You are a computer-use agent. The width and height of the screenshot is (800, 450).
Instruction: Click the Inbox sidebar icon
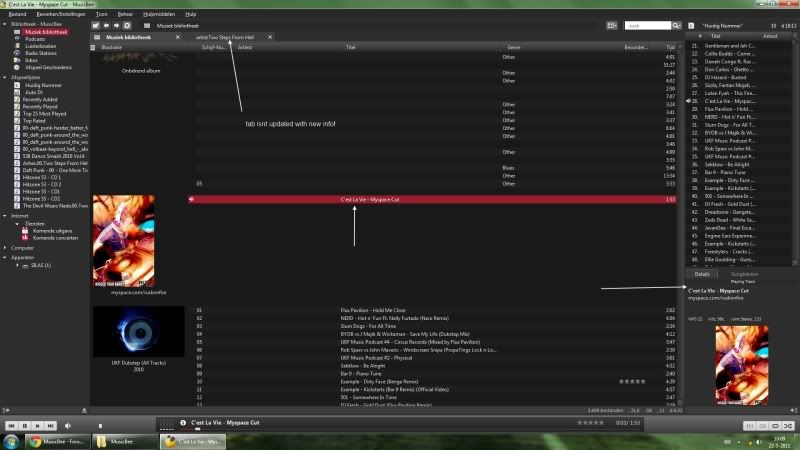pos(17,60)
